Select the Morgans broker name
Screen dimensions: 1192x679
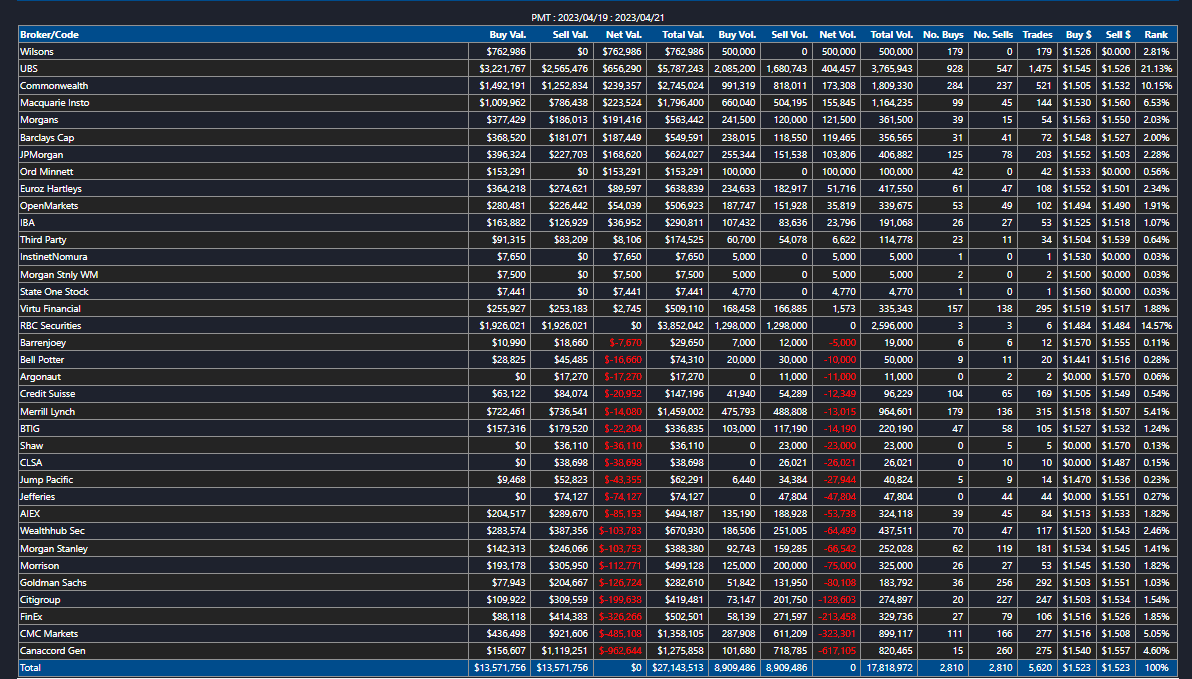39,119
